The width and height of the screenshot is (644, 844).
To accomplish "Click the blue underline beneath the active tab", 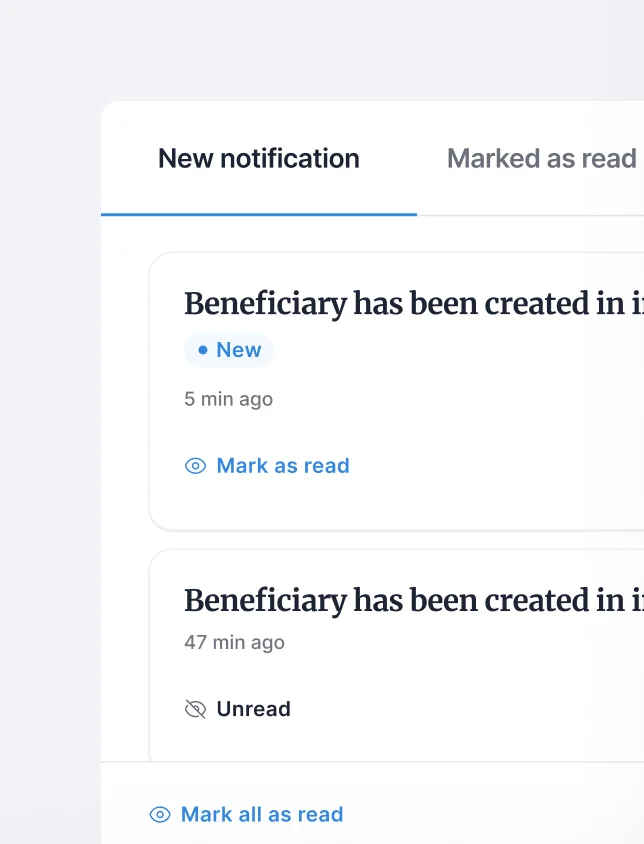I will point(259,214).
